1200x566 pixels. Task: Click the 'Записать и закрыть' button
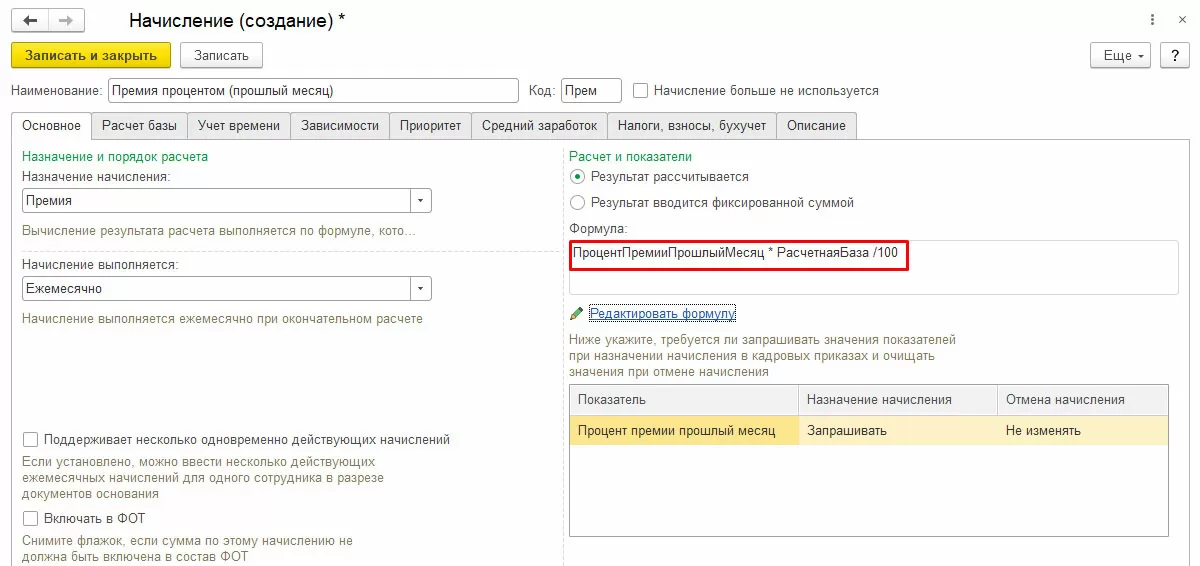pyautogui.click(x=91, y=55)
